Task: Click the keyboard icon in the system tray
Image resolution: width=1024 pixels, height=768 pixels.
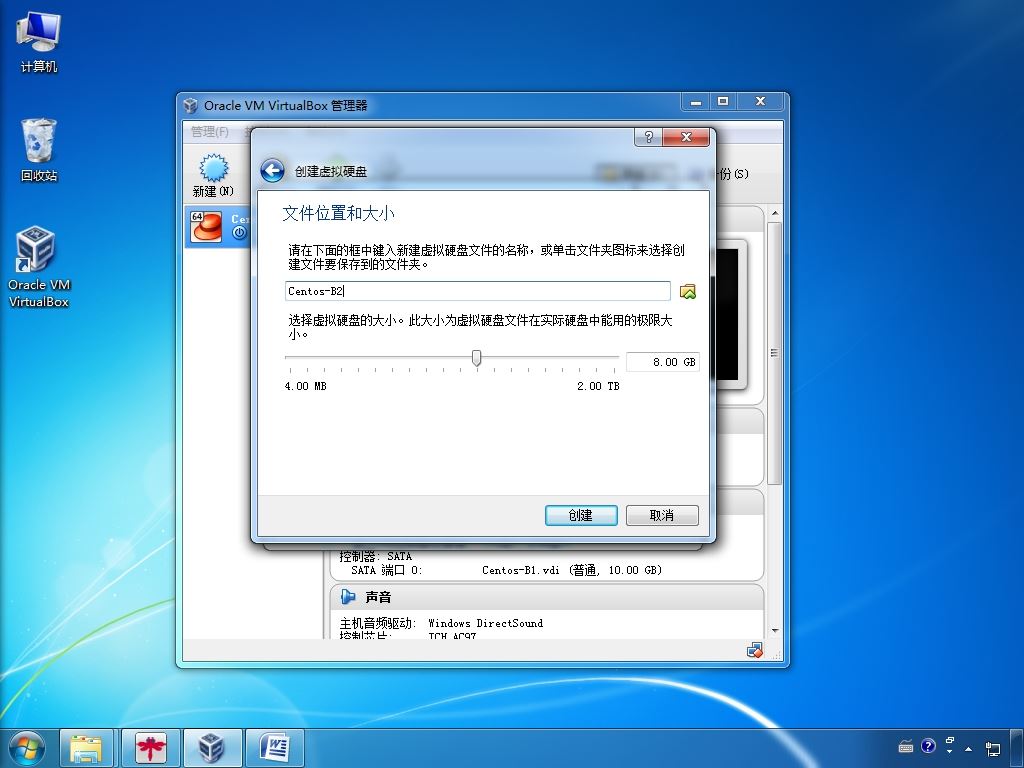Action: (906, 746)
